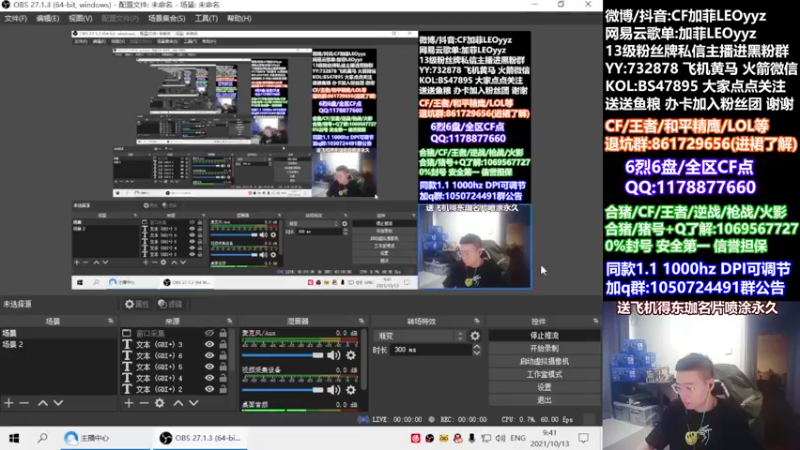This screenshot has width=800, height=450.
Task: Move the scene down in the list
Action: click(58, 403)
